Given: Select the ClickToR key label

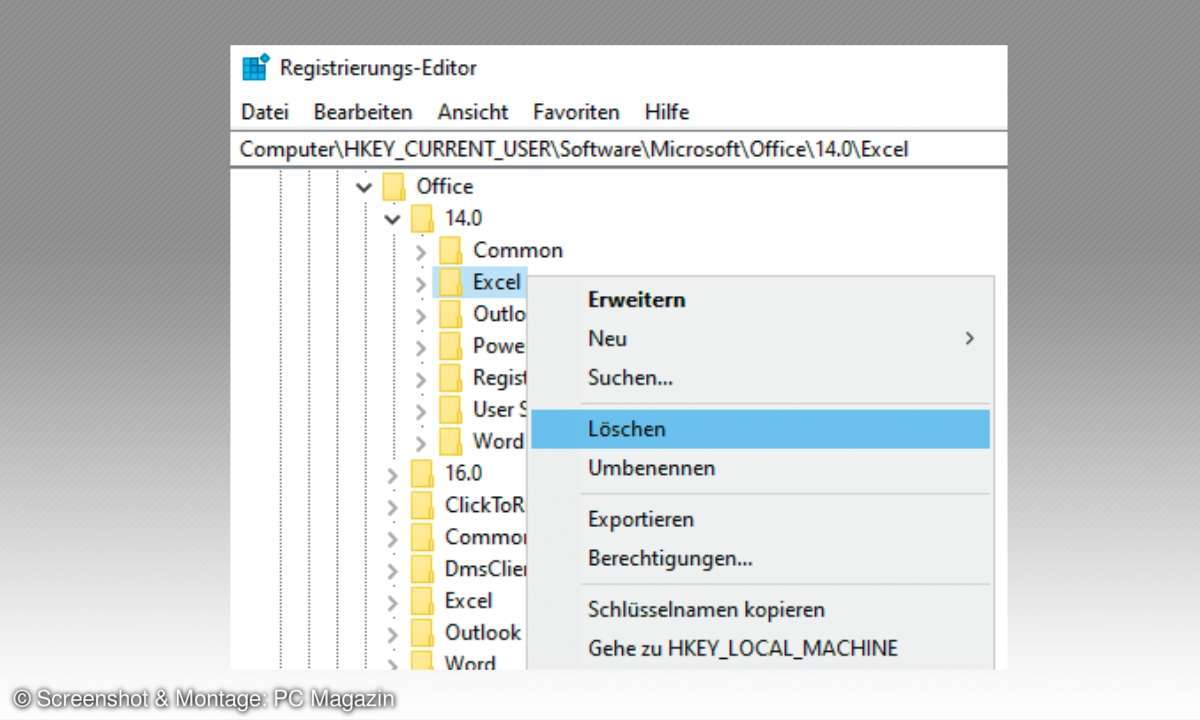Looking at the screenshot, I should click(x=484, y=505).
